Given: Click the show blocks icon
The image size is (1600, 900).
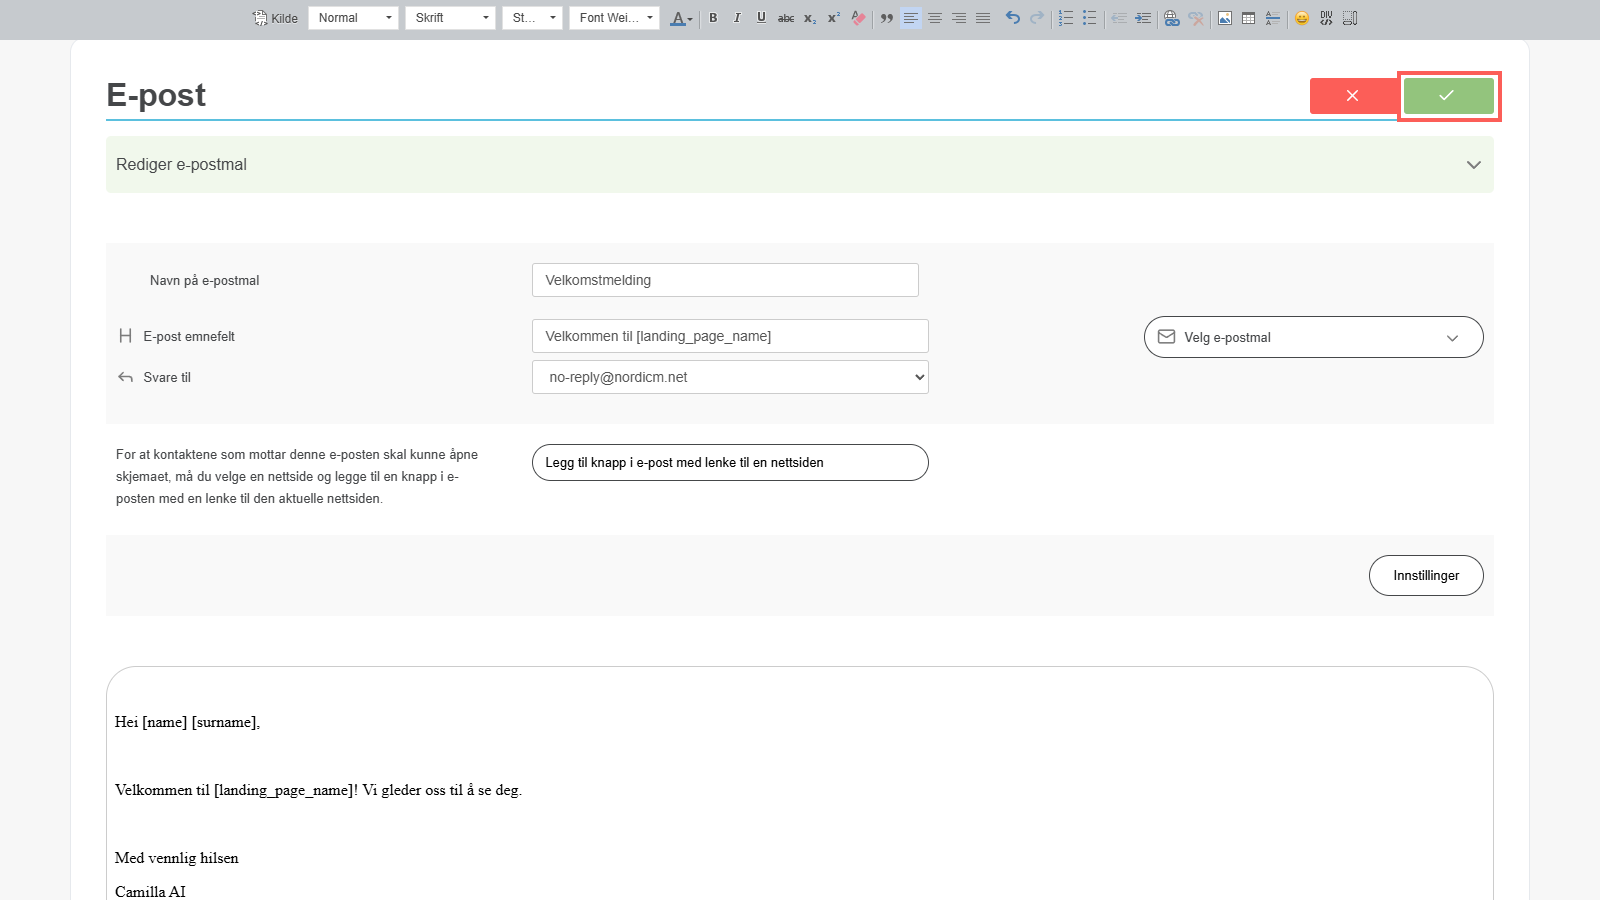Looking at the screenshot, I should (x=1350, y=18).
